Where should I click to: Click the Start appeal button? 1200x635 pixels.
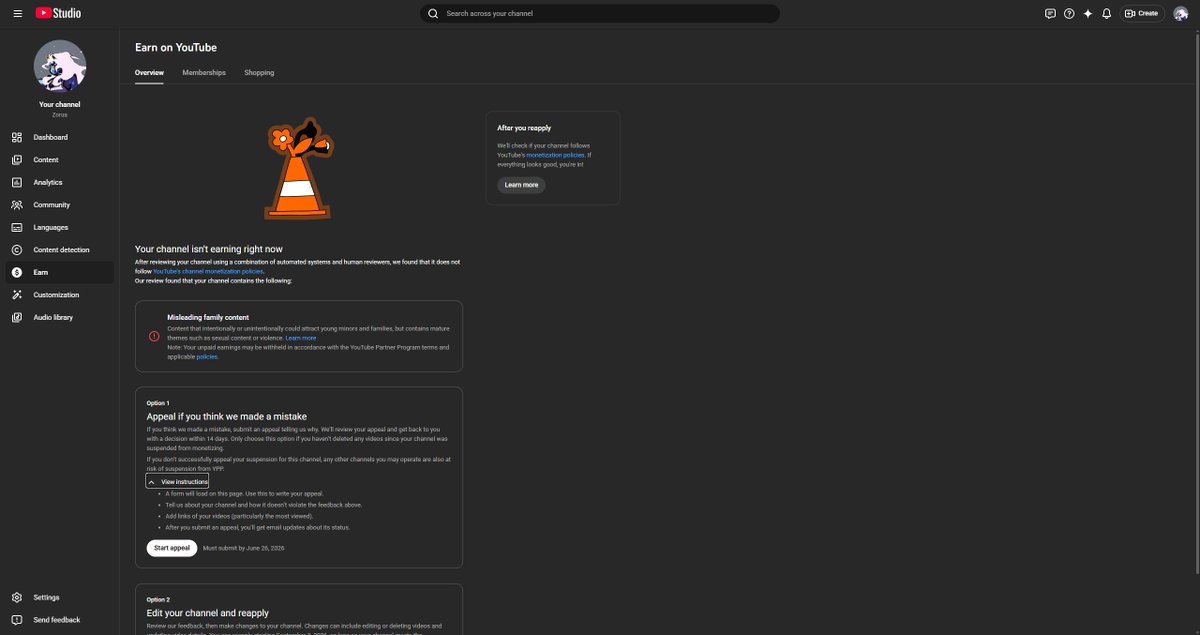point(172,548)
